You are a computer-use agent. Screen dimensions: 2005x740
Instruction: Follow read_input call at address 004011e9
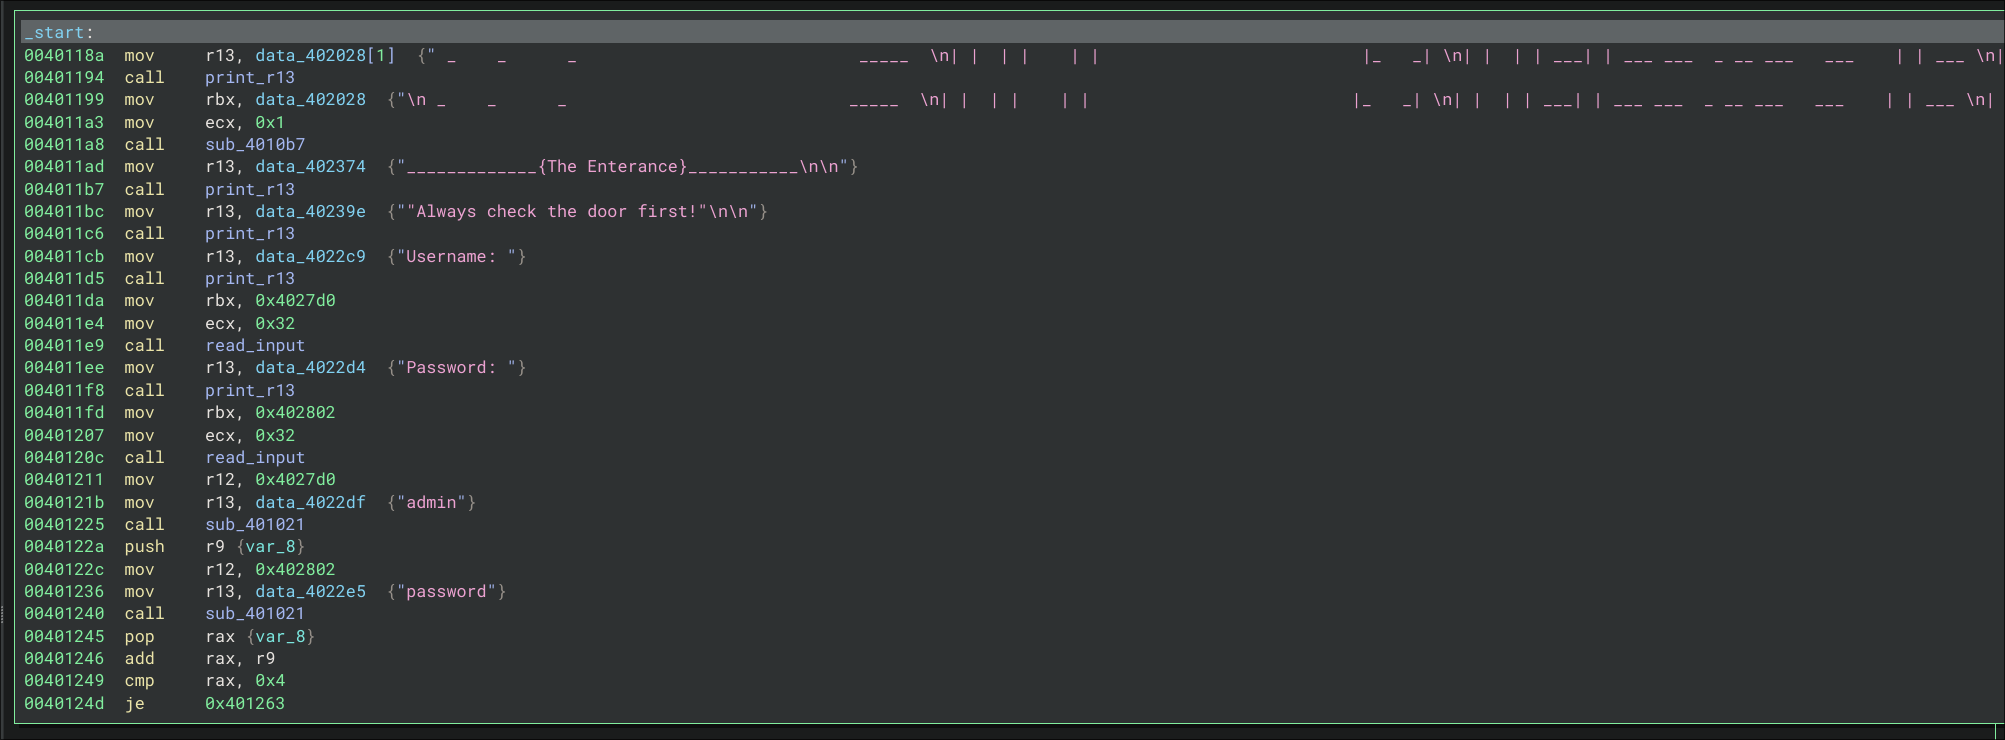pos(255,346)
